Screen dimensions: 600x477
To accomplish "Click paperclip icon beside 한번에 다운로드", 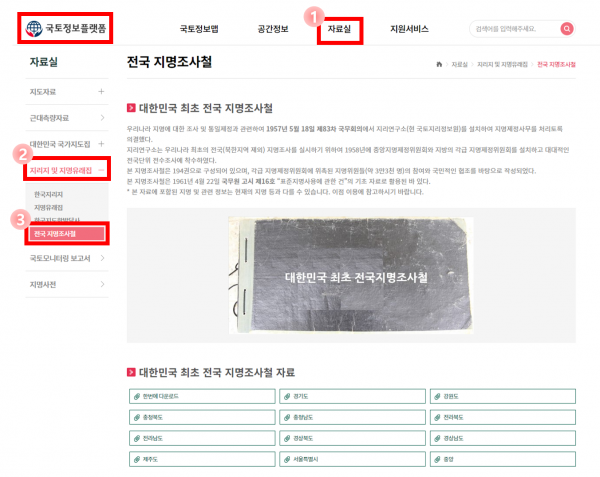I will (137, 397).
